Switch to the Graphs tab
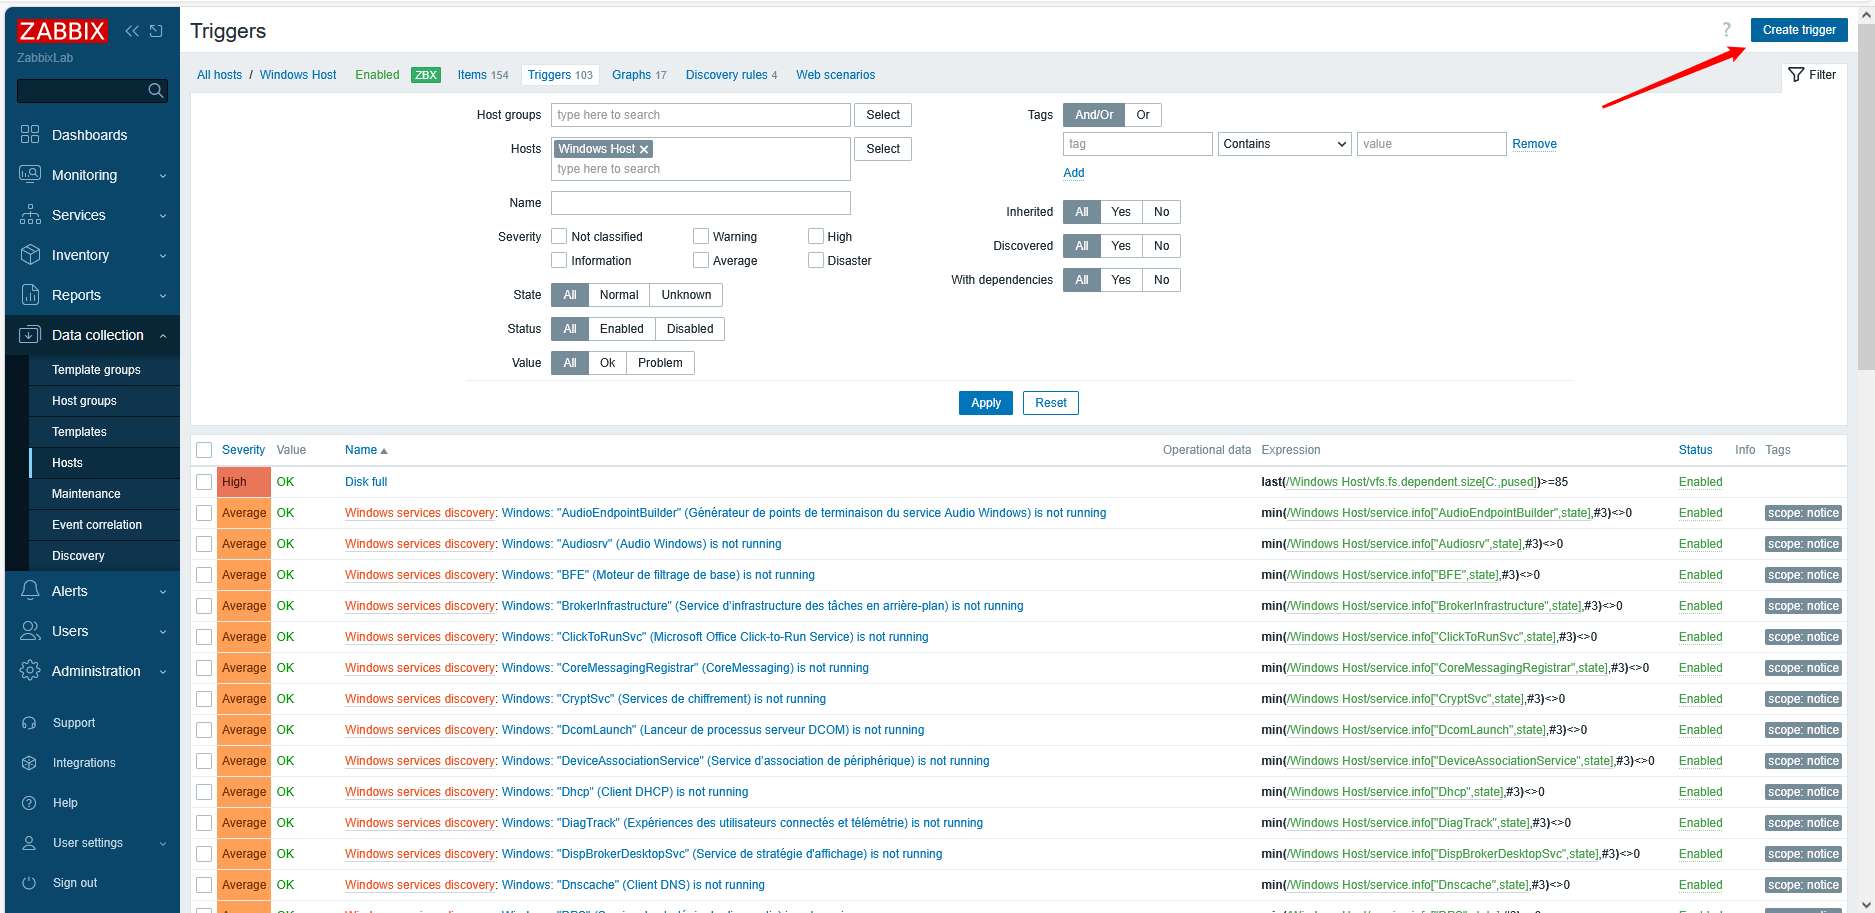The width and height of the screenshot is (1875, 913). click(x=631, y=75)
